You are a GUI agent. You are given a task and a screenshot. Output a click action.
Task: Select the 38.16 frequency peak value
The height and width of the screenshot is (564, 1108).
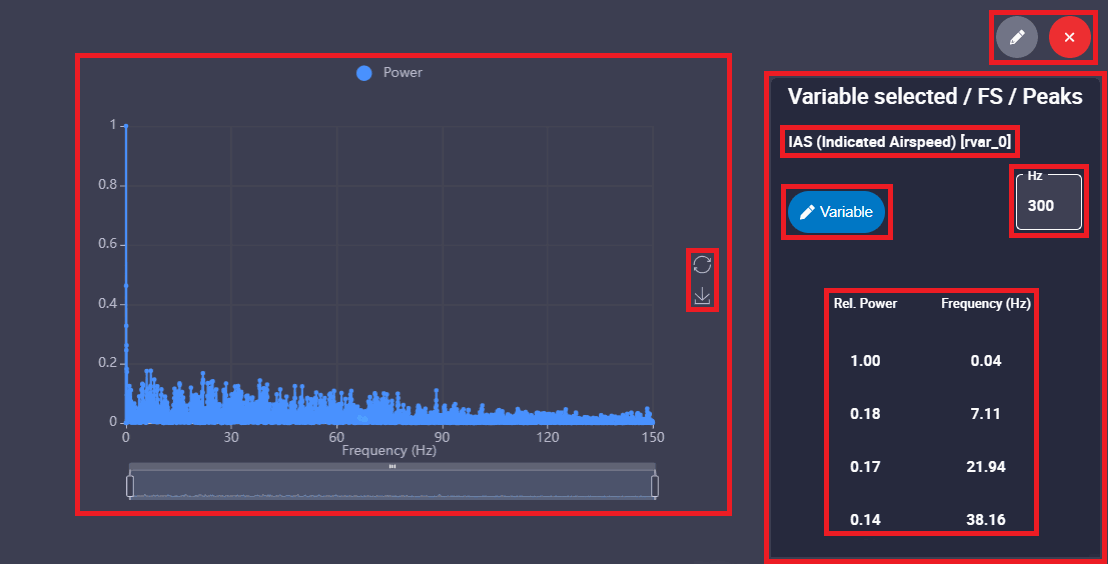pyautogui.click(x=986, y=520)
